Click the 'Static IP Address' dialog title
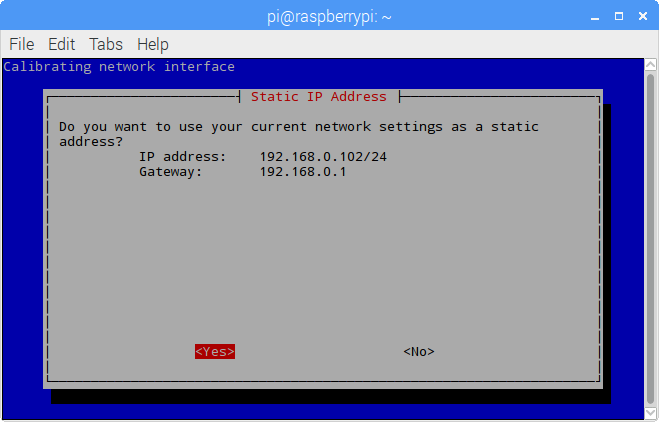659x422 pixels. pos(319,97)
